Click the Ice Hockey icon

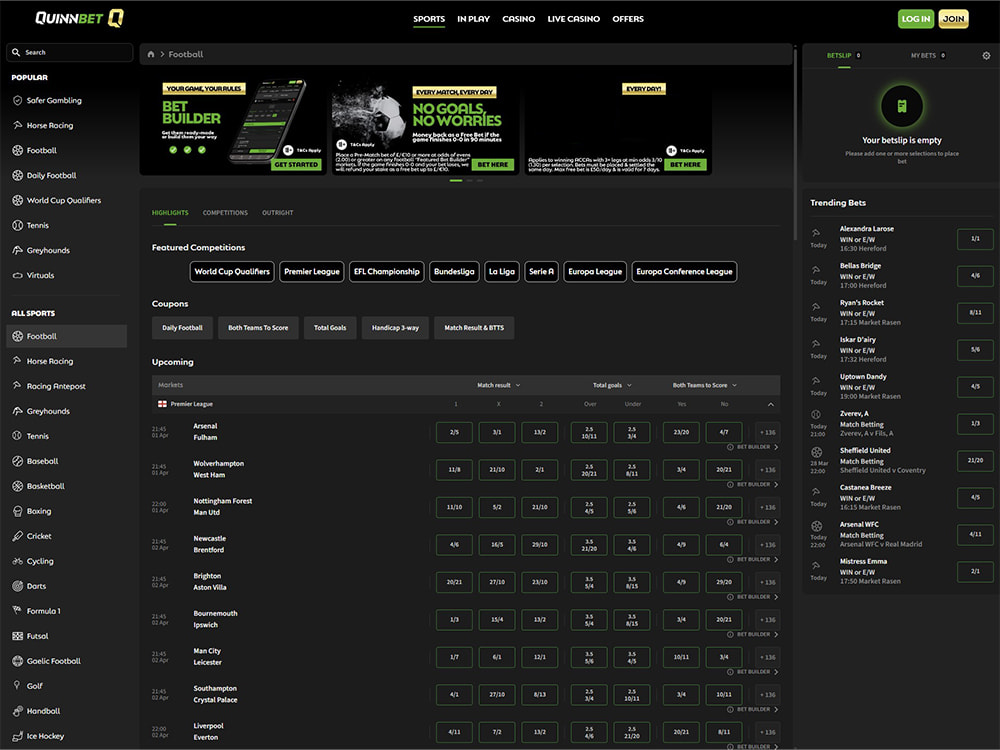[17, 736]
